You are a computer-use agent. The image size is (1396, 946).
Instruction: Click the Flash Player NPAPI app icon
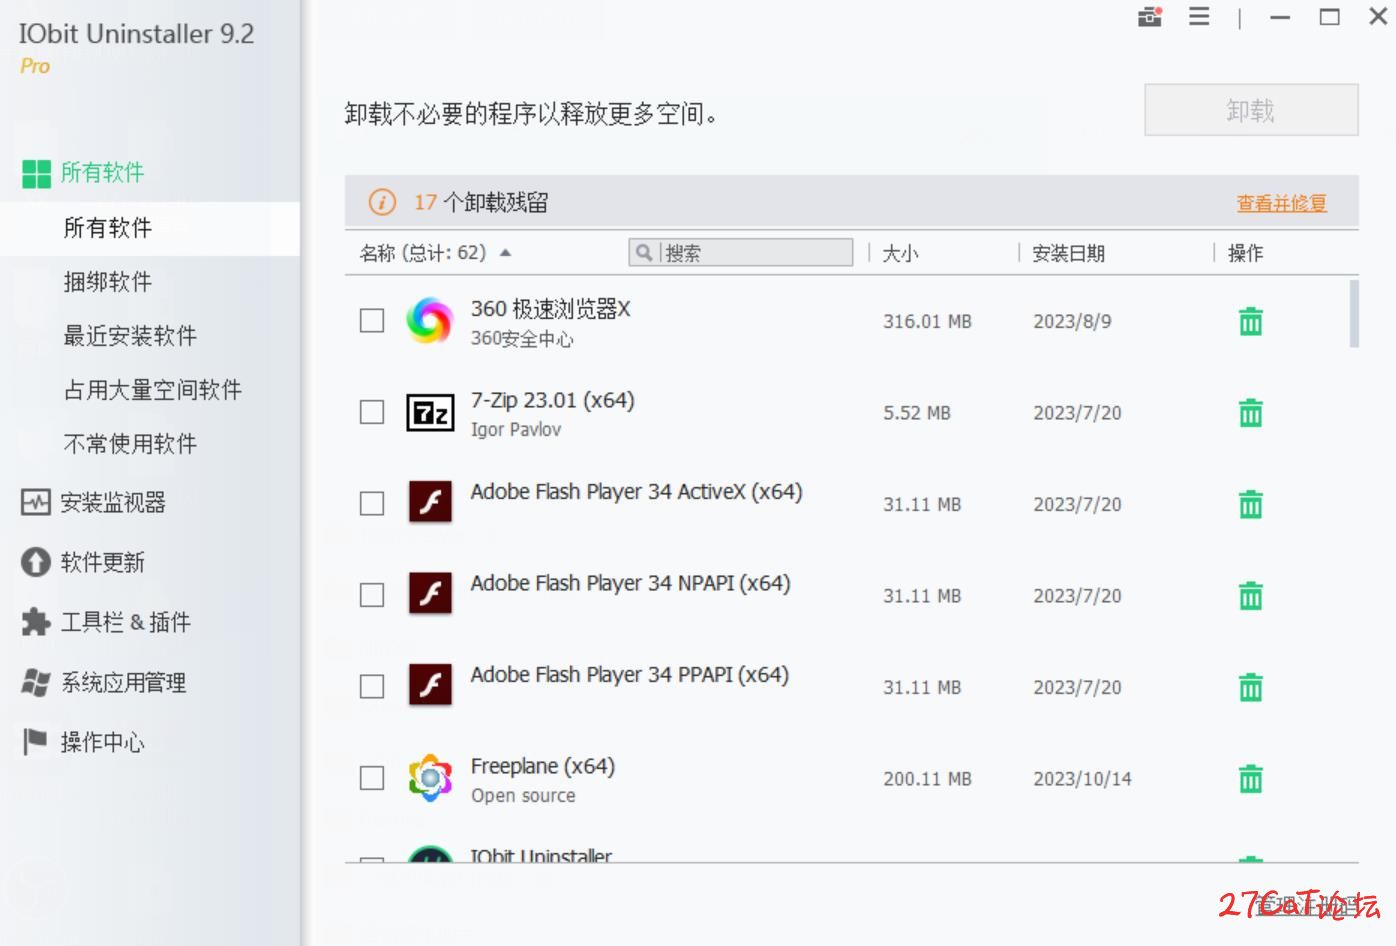(430, 594)
